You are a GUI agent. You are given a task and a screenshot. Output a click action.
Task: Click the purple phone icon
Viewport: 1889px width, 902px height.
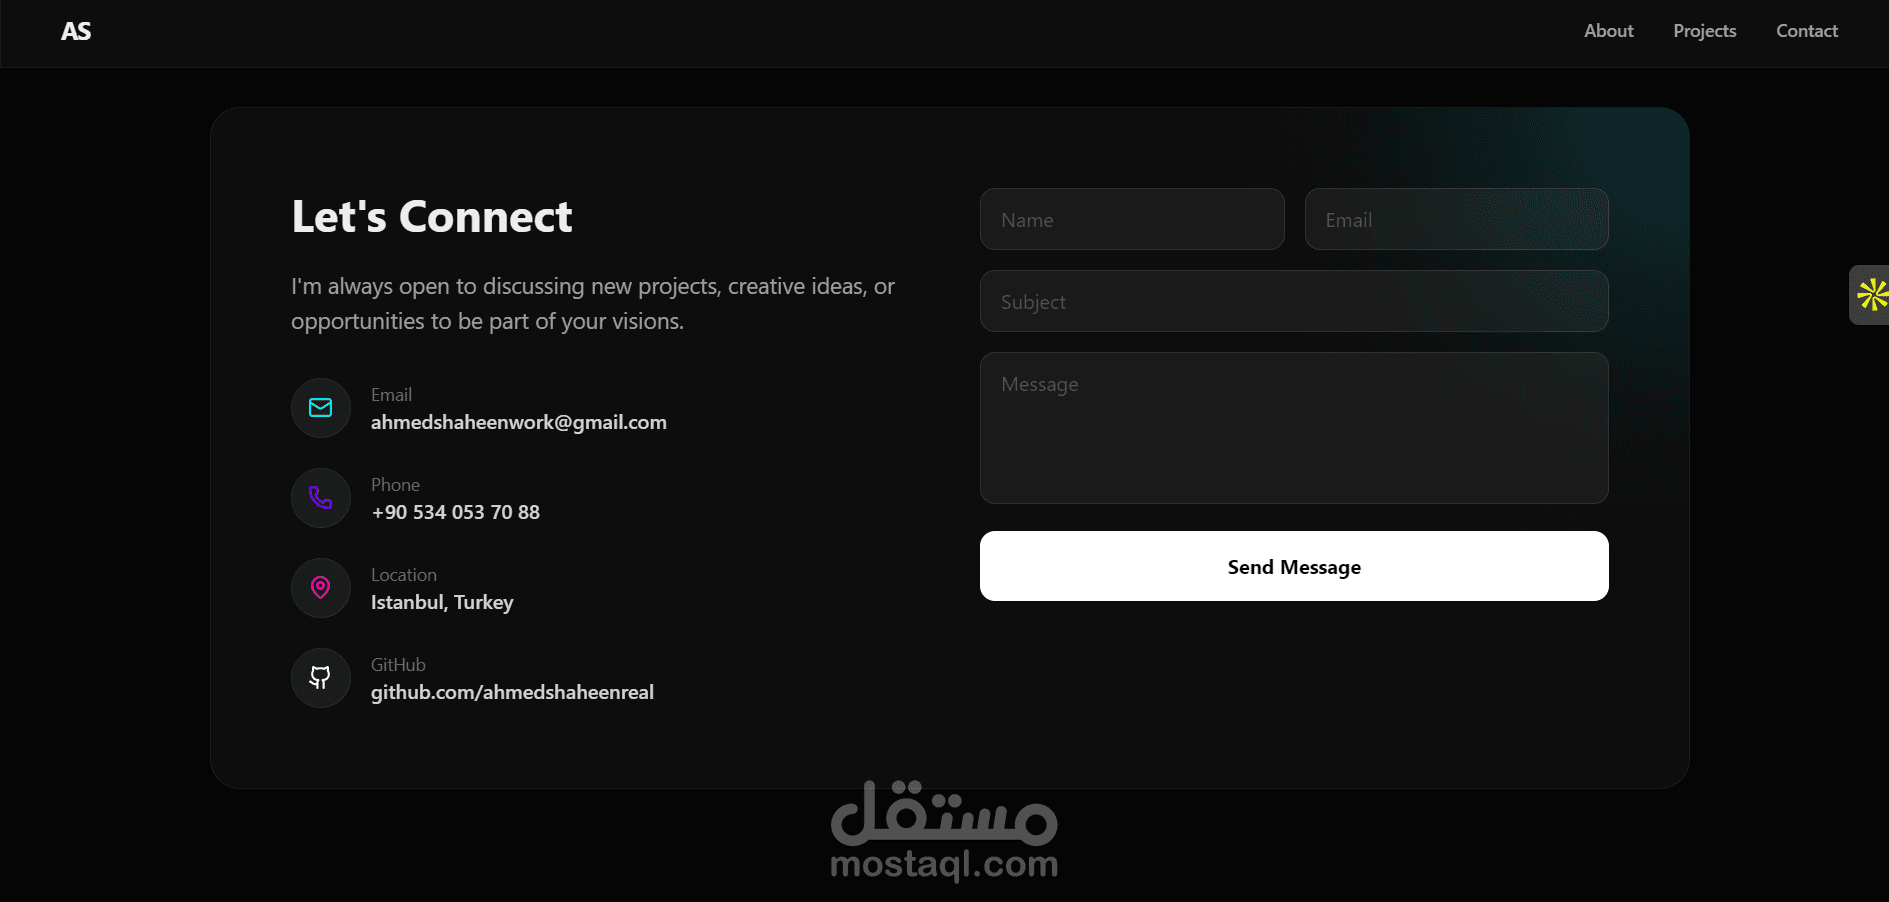320,497
